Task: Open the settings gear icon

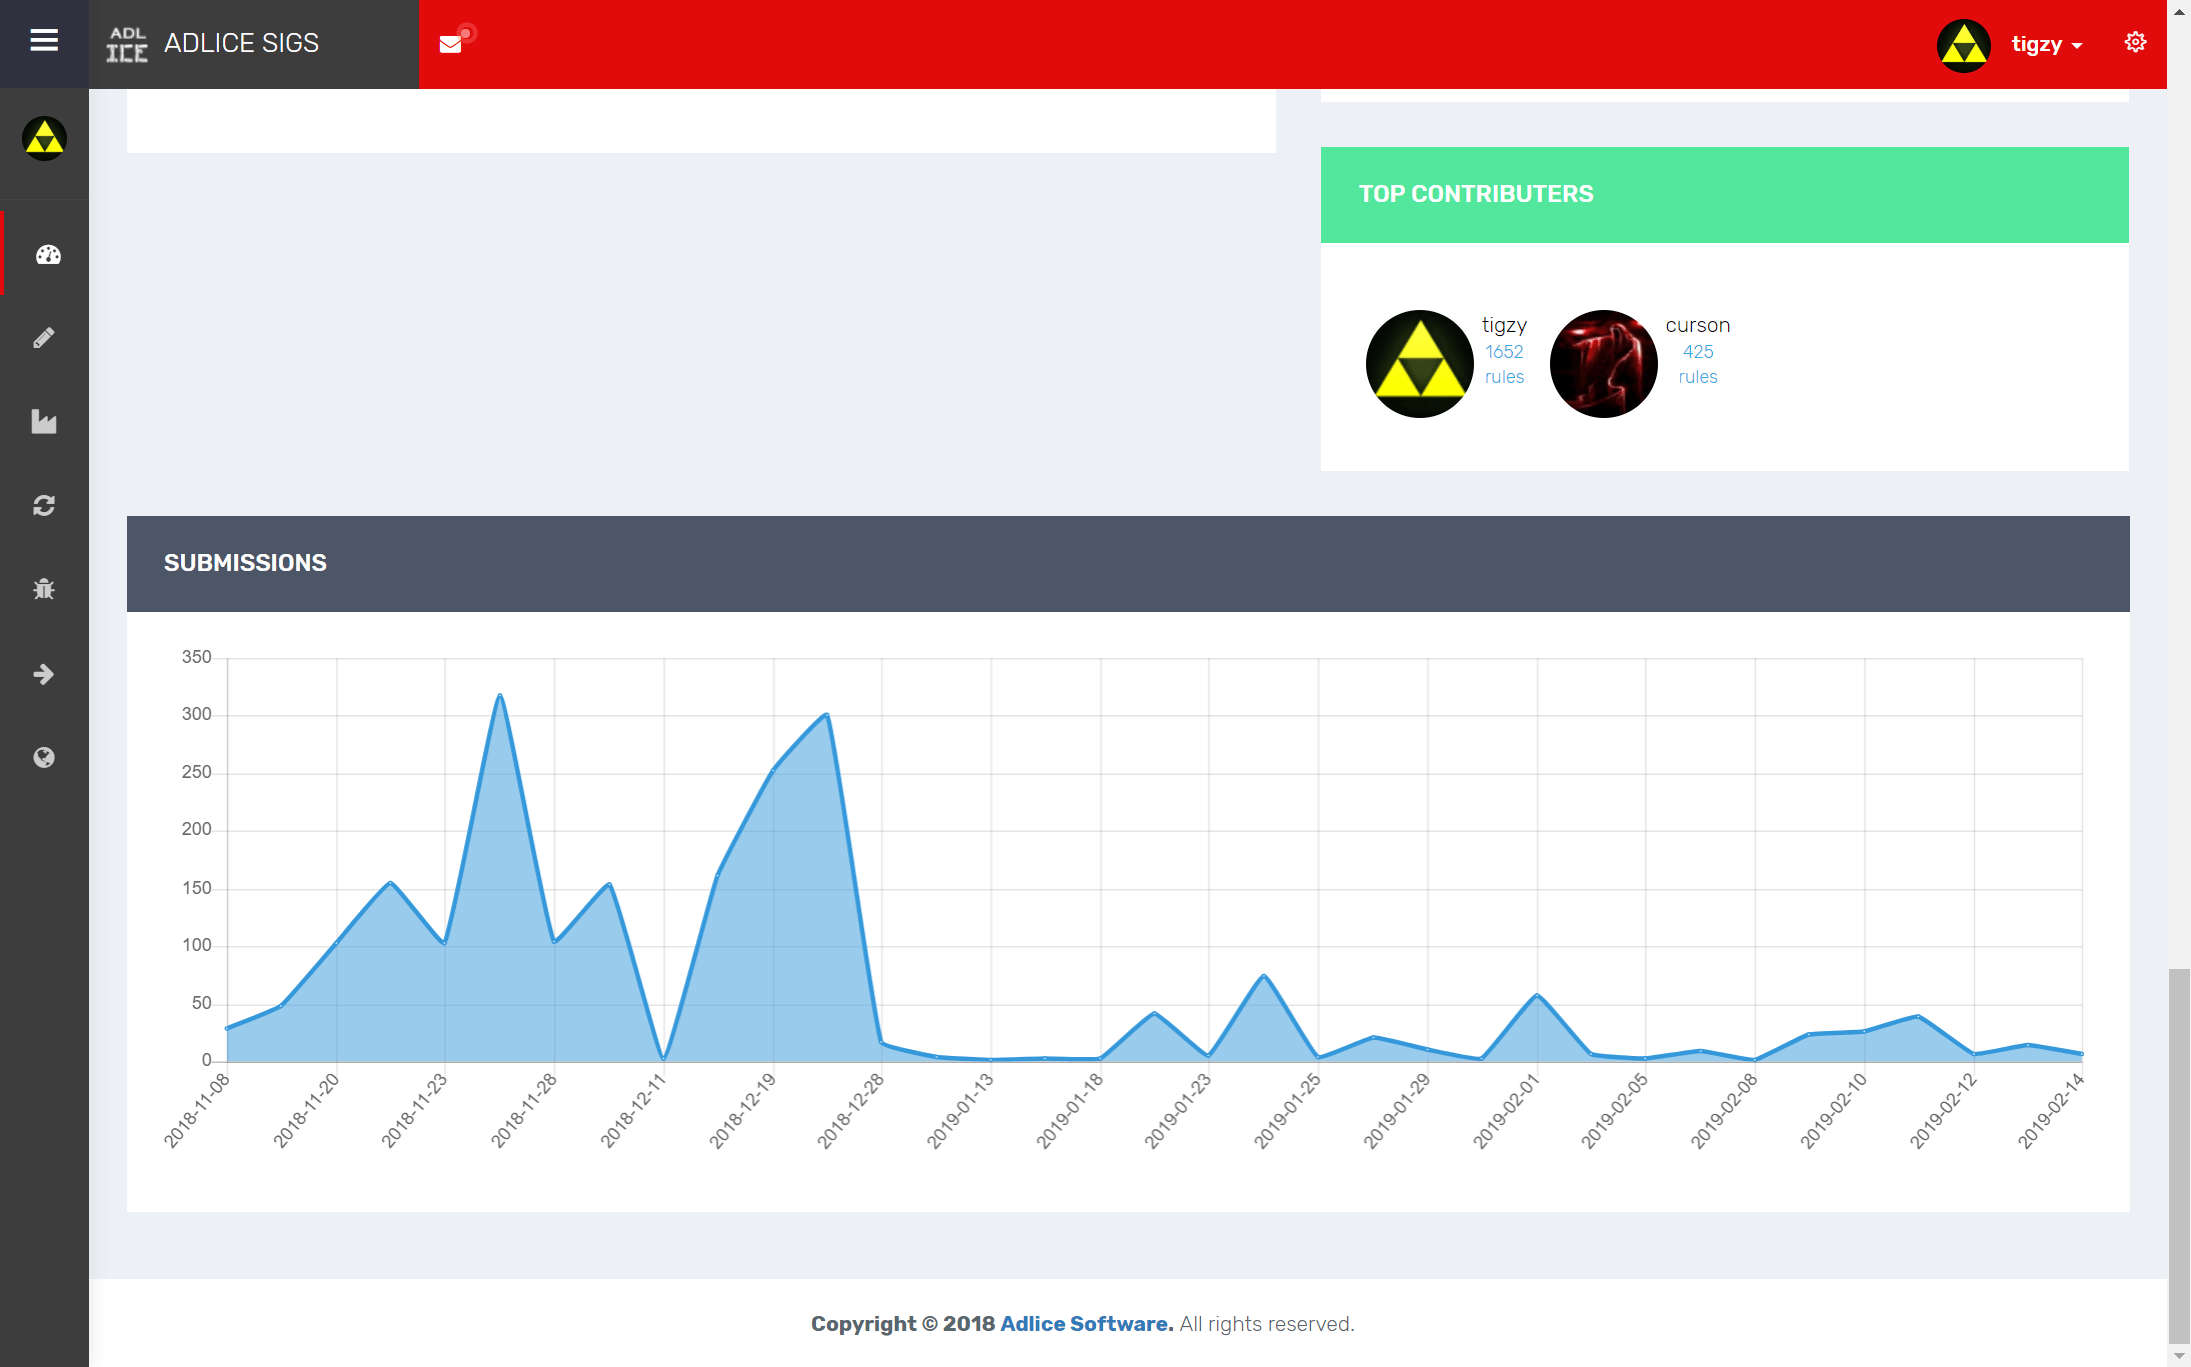Action: coord(2135,42)
